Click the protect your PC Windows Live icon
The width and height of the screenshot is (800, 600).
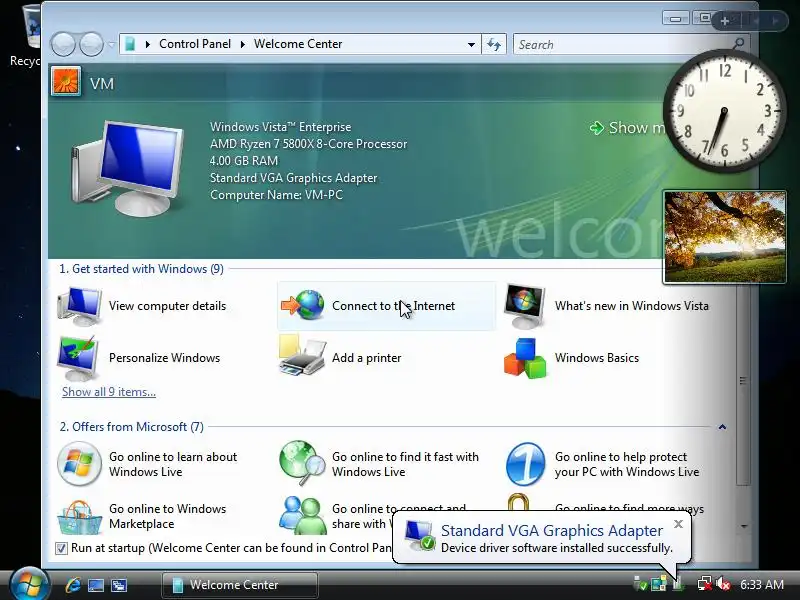pos(526,464)
